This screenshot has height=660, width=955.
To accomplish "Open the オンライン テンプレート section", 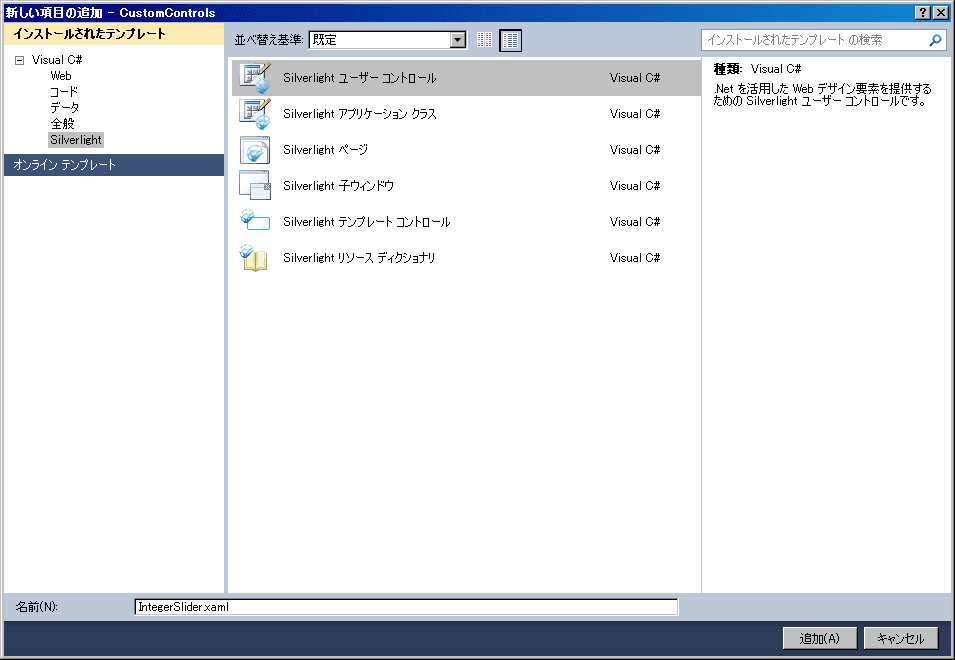I will pyautogui.click(x=114, y=165).
